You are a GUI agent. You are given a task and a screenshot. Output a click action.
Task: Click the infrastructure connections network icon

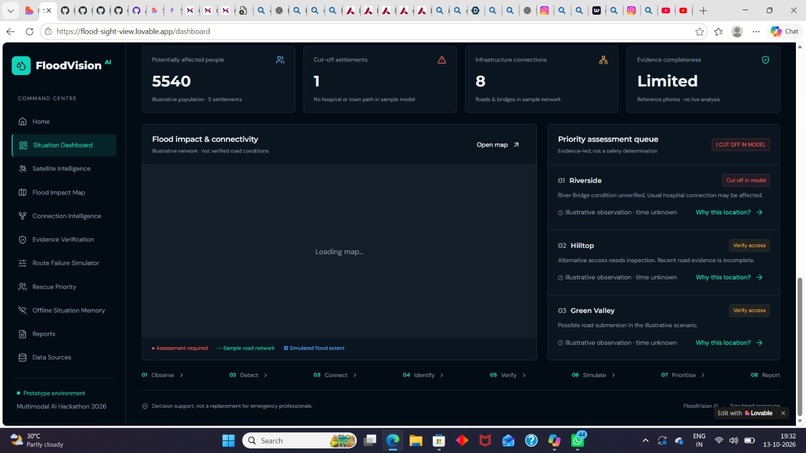603,60
